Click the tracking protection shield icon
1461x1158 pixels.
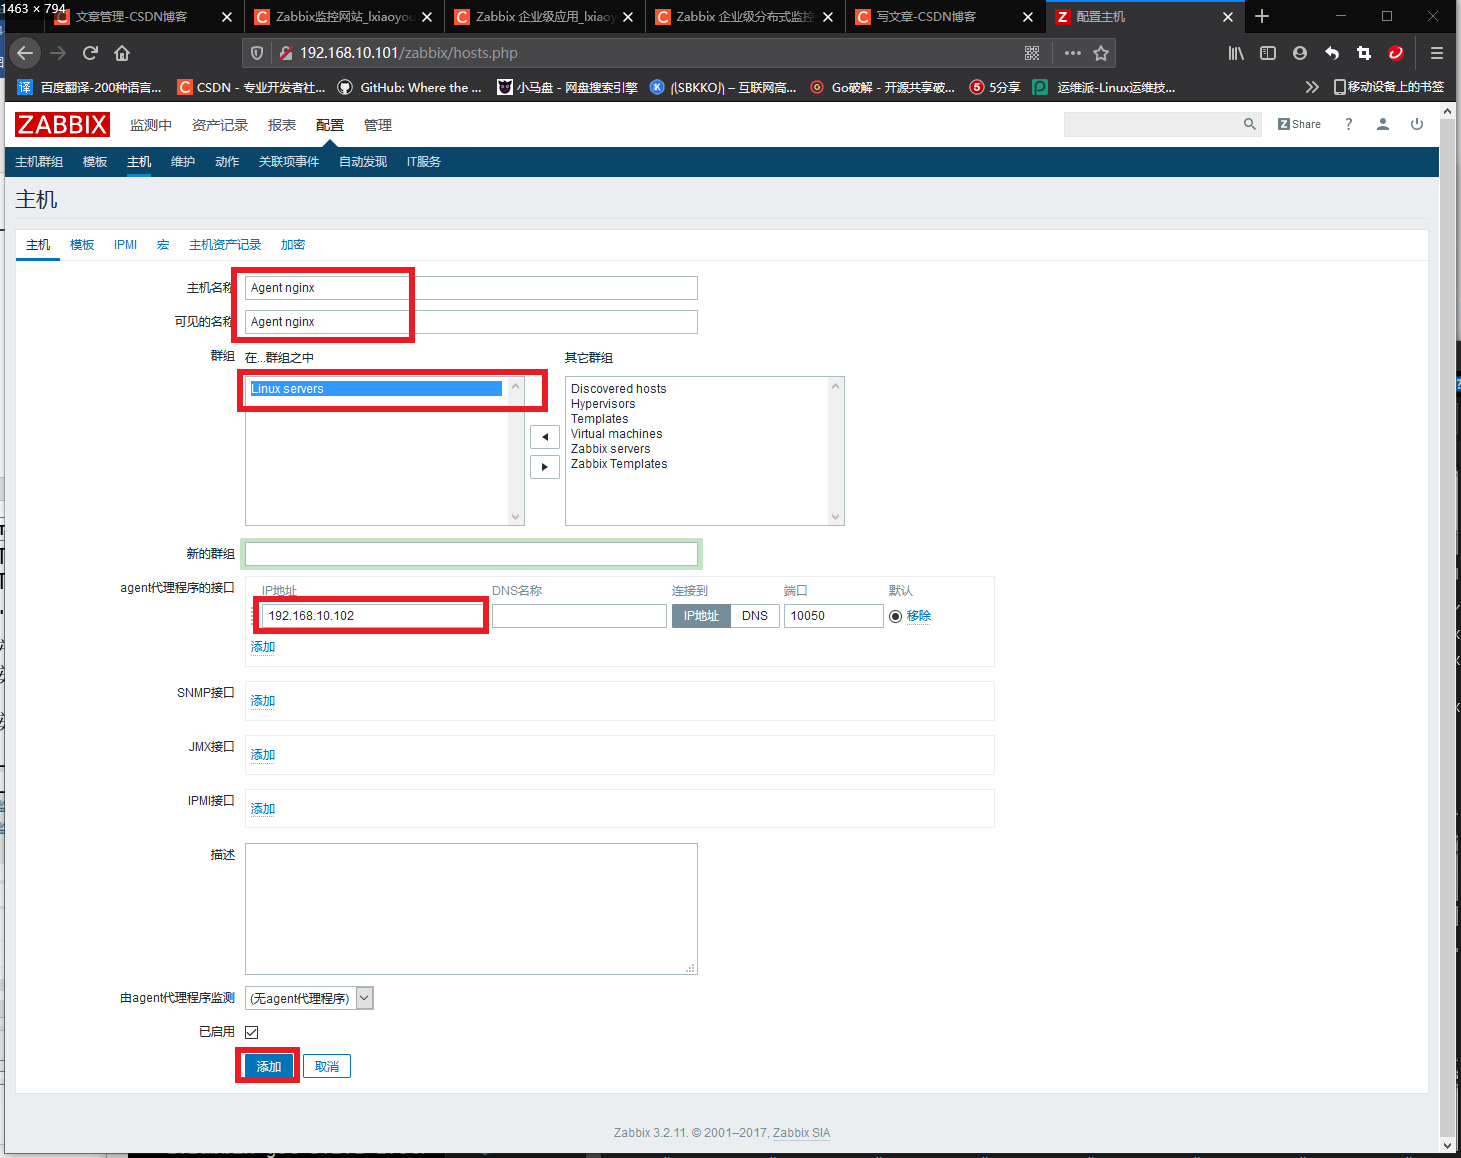(x=257, y=53)
